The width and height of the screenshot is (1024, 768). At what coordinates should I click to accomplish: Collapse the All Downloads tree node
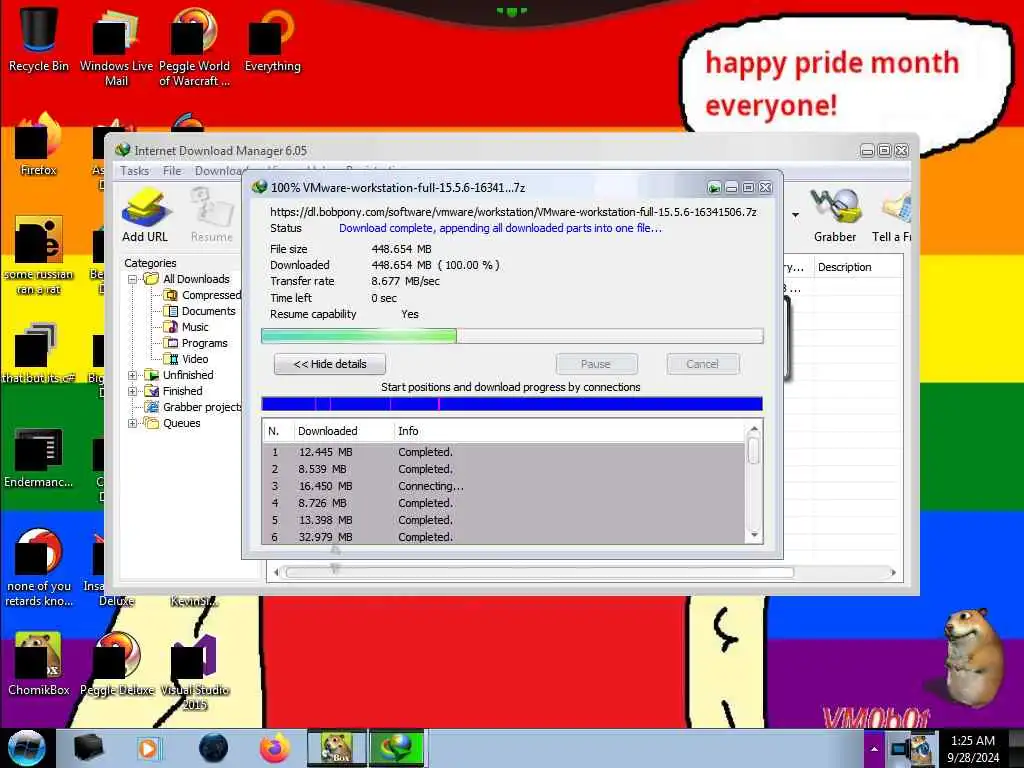click(x=133, y=280)
